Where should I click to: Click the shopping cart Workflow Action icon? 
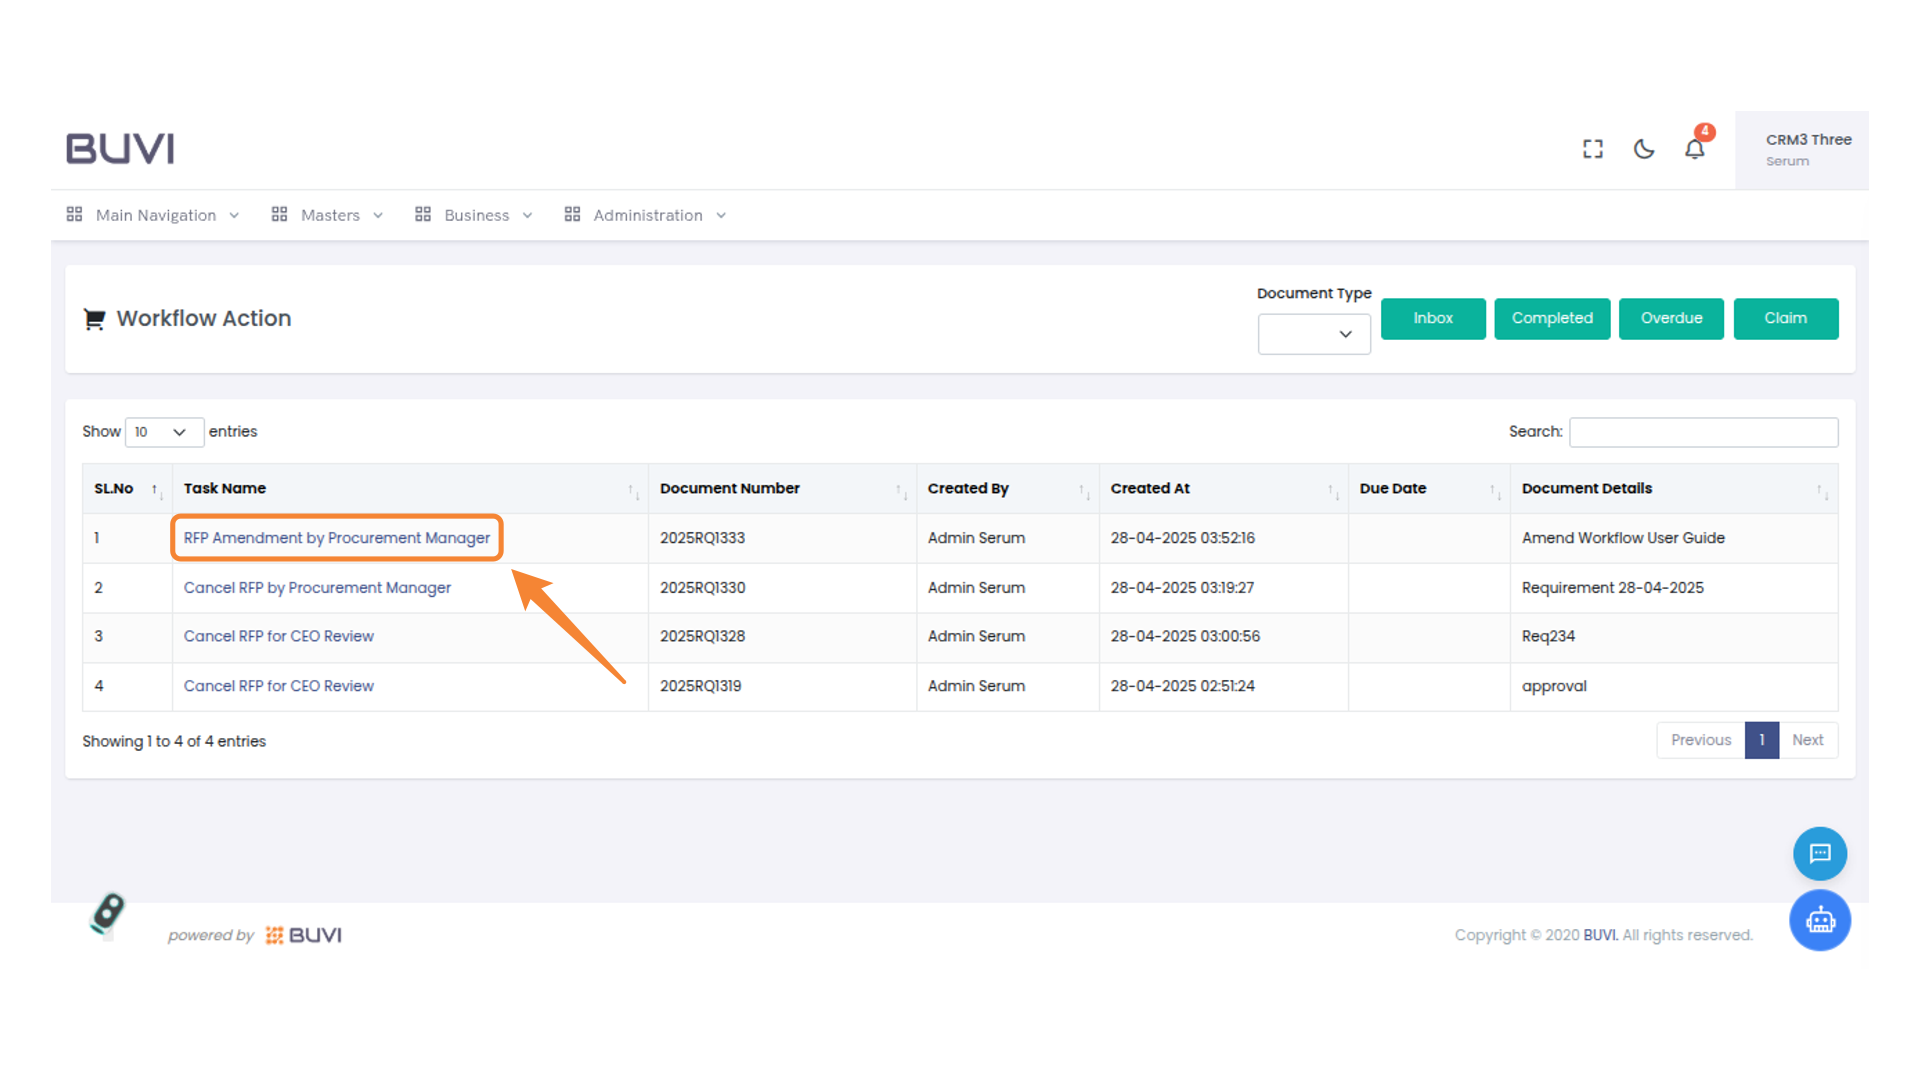94,319
